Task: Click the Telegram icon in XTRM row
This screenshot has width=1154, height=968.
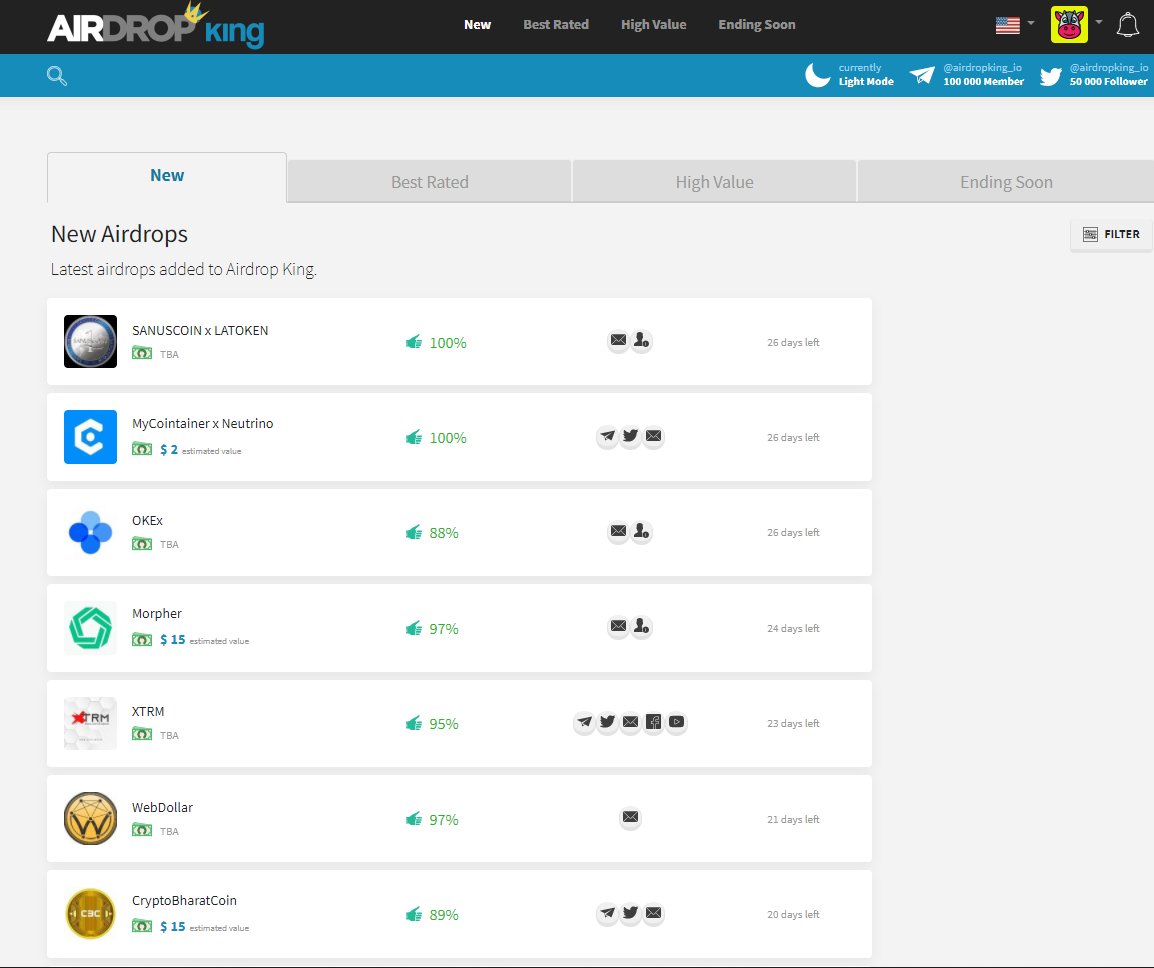Action: pos(584,721)
